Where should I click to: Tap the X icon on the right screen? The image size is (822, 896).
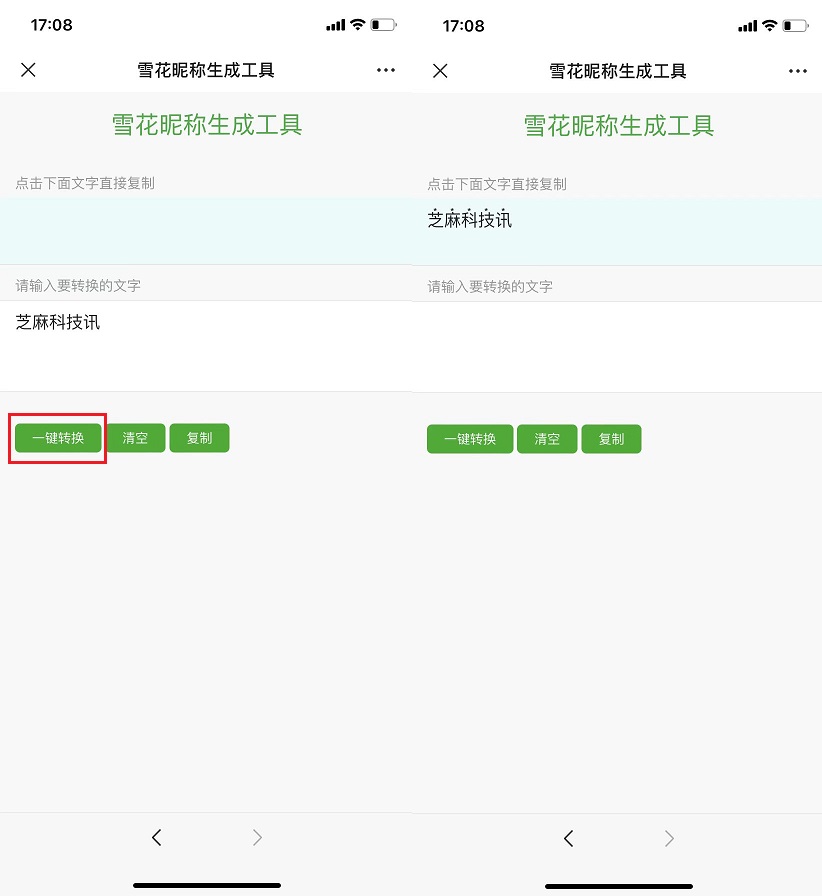pyautogui.click(x=440, y=70)
